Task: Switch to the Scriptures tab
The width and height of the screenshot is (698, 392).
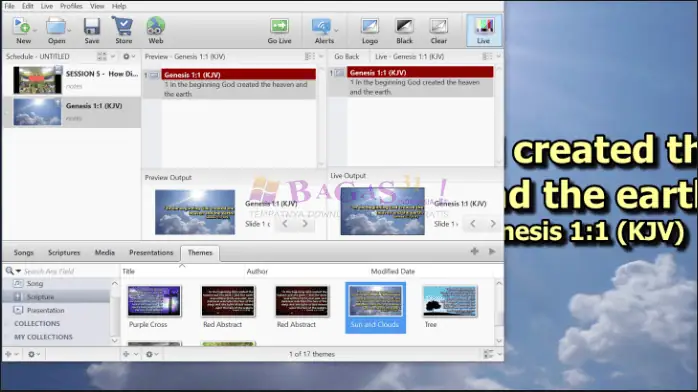Action: [x=64, y=253]
